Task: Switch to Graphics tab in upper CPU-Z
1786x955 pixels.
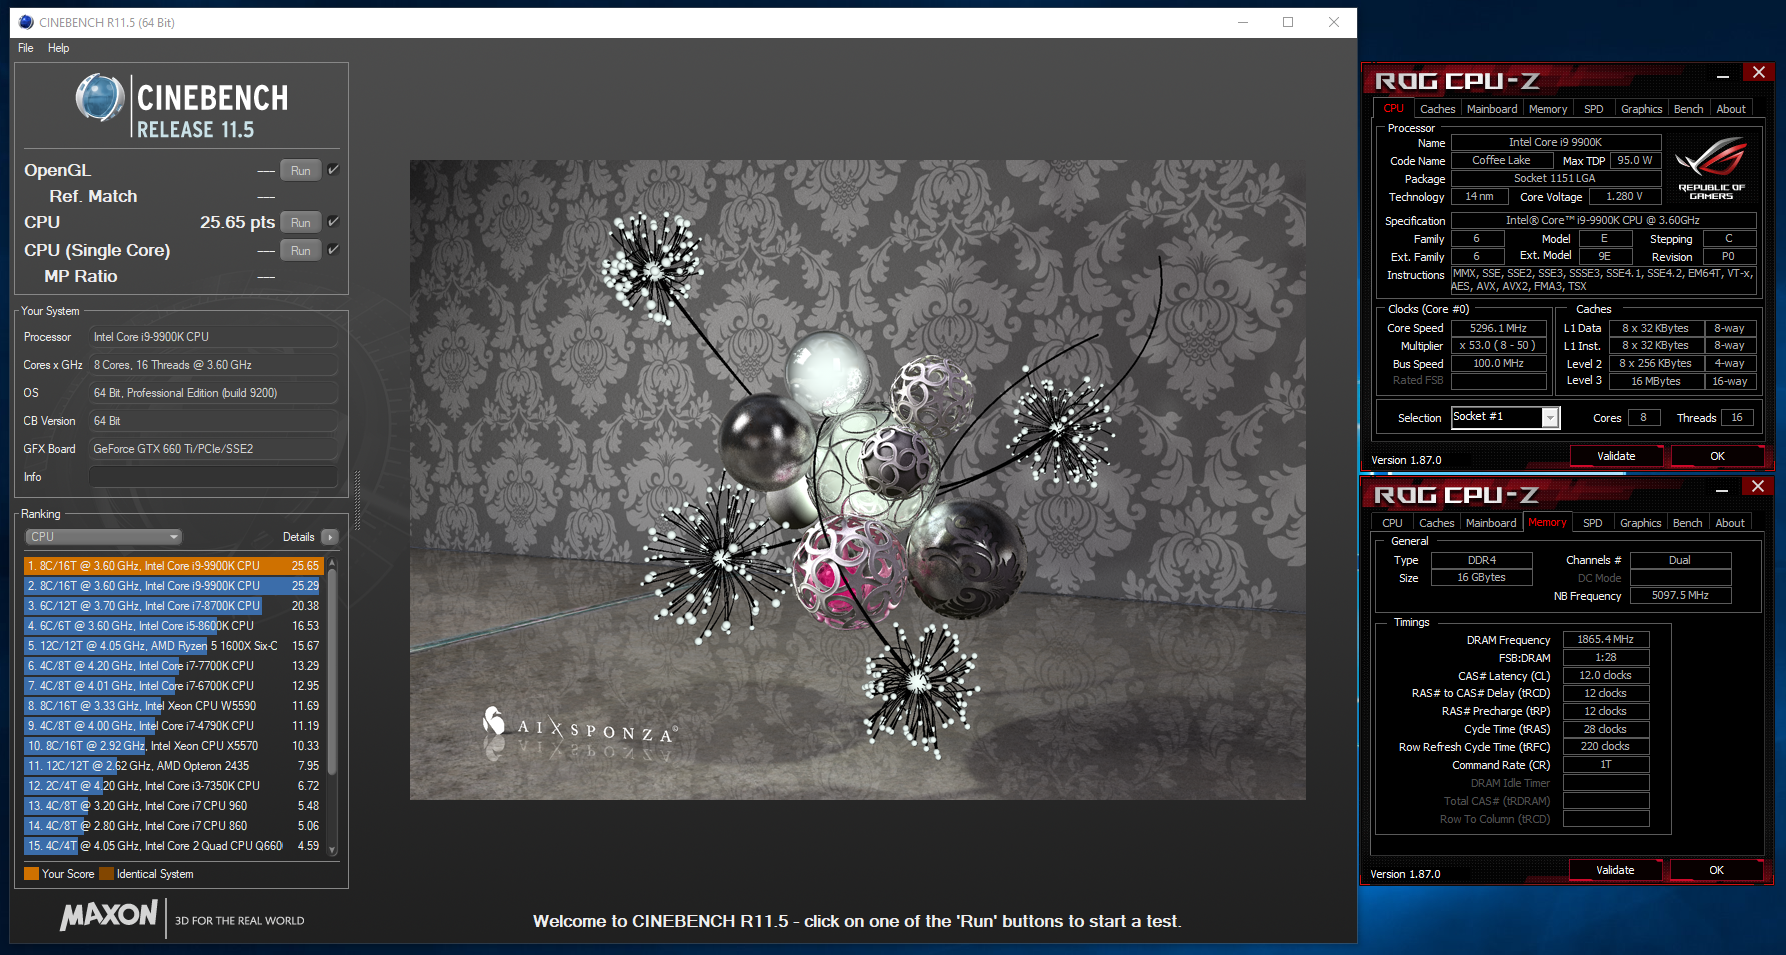Action: 1641,109
